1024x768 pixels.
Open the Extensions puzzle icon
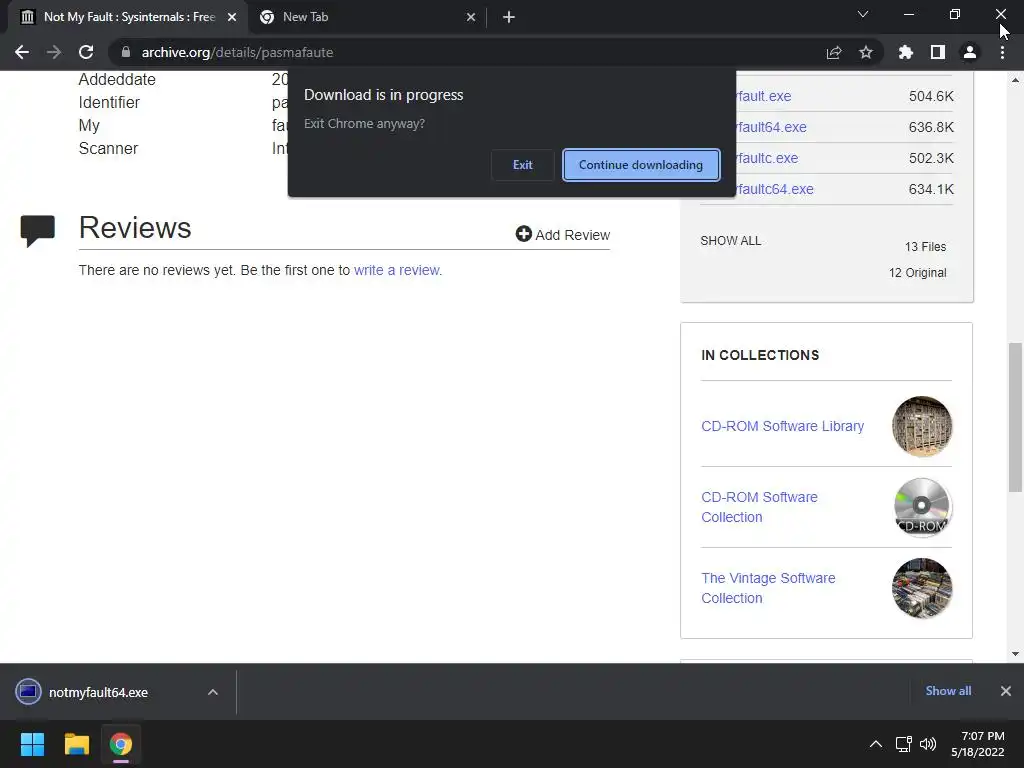point(905,52)
